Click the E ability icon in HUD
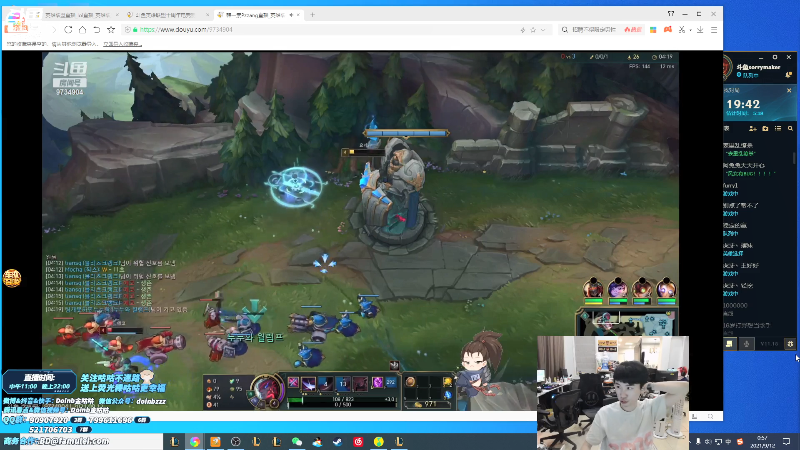Viewport: 800px width, 450px height. point(343,384)
